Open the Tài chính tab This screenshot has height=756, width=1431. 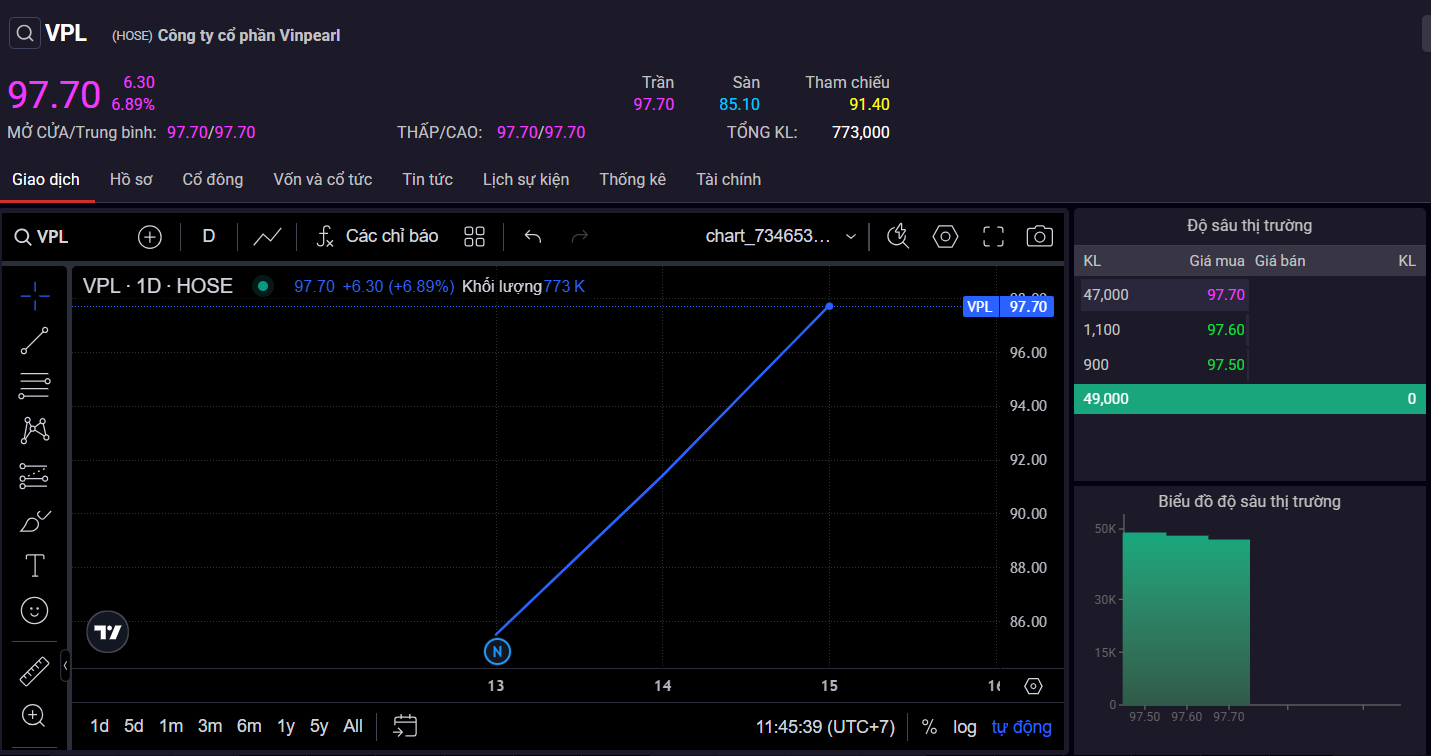point(728,180)
